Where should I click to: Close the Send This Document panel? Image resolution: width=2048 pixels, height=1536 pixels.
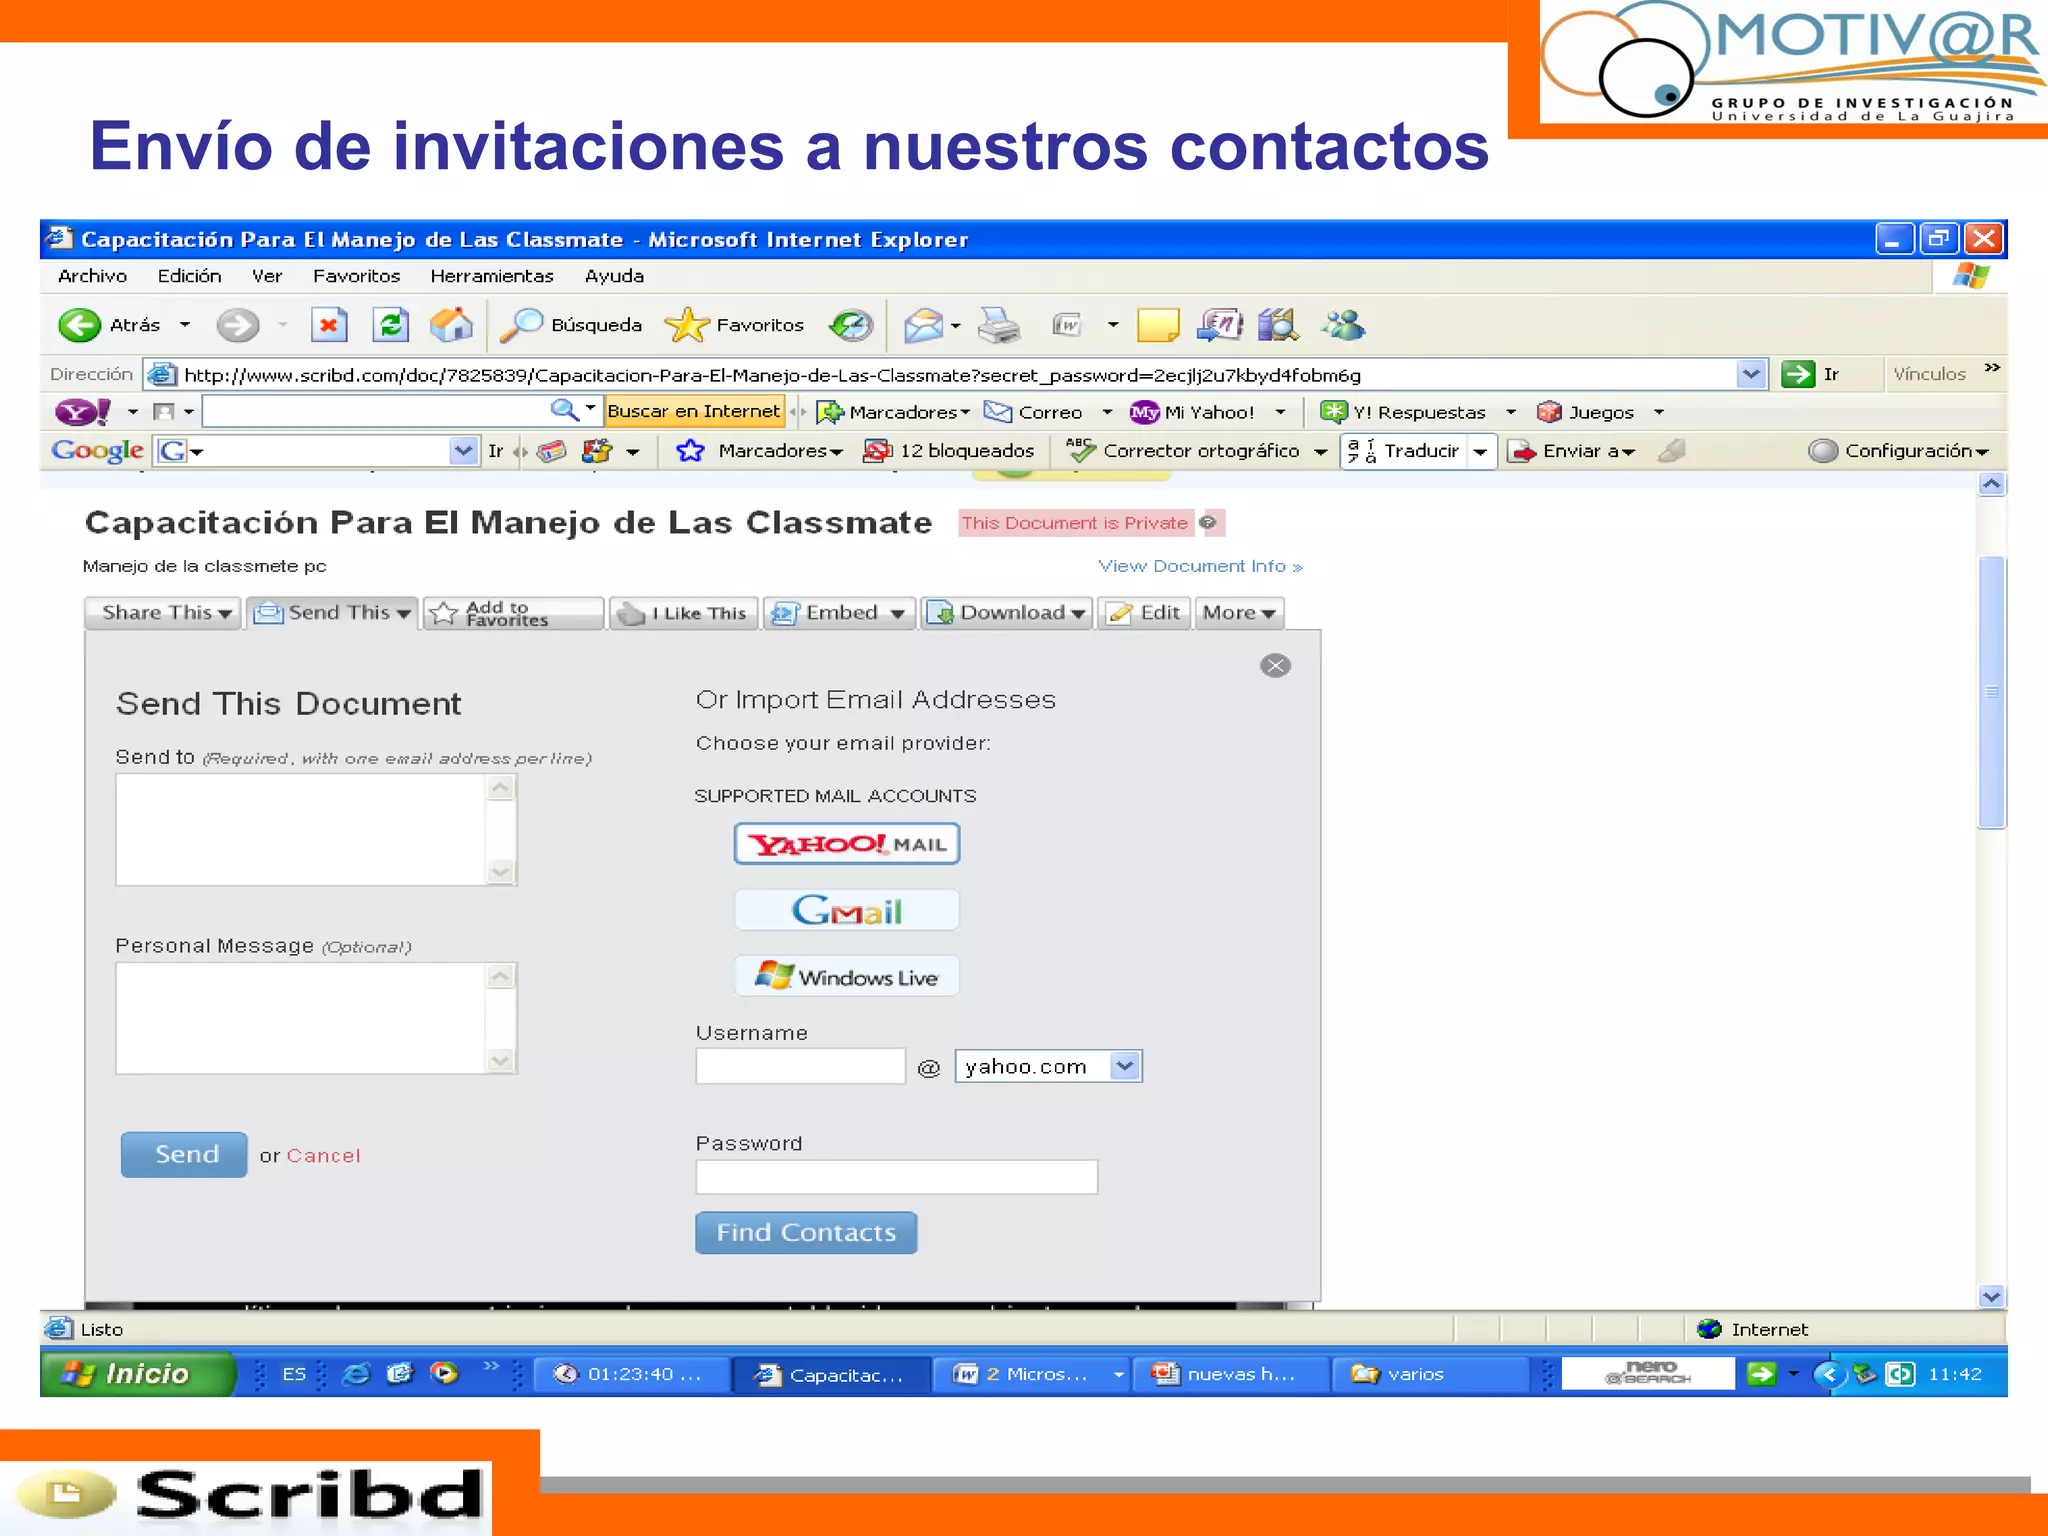coord(1275,666)
